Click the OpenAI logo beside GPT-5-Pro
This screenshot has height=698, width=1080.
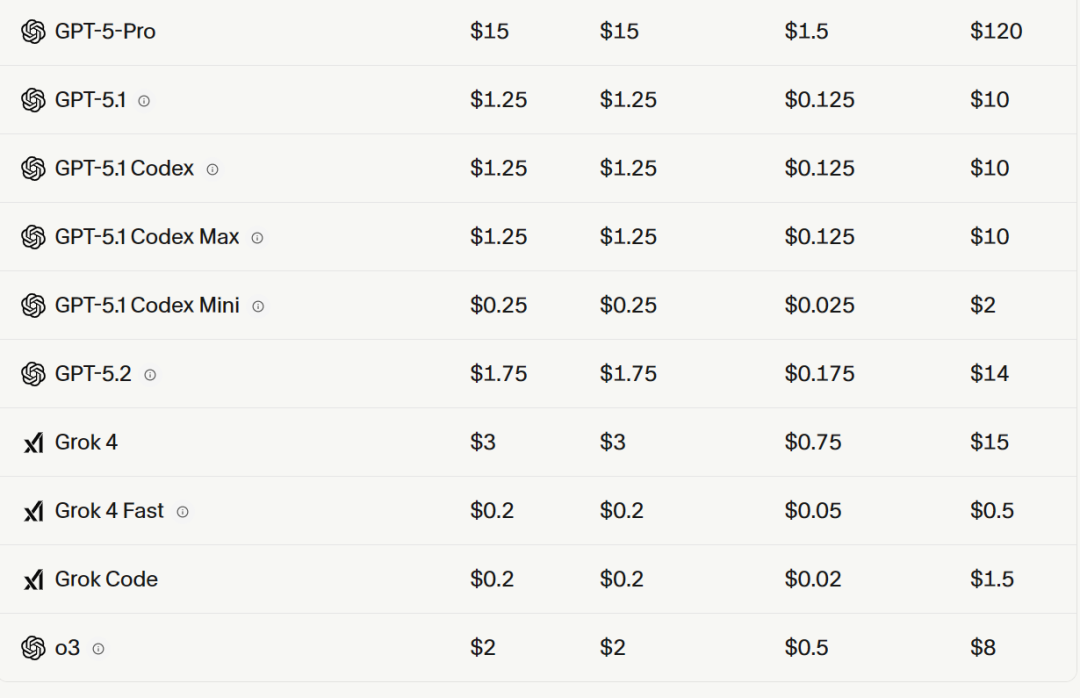[x=33, y=32]
